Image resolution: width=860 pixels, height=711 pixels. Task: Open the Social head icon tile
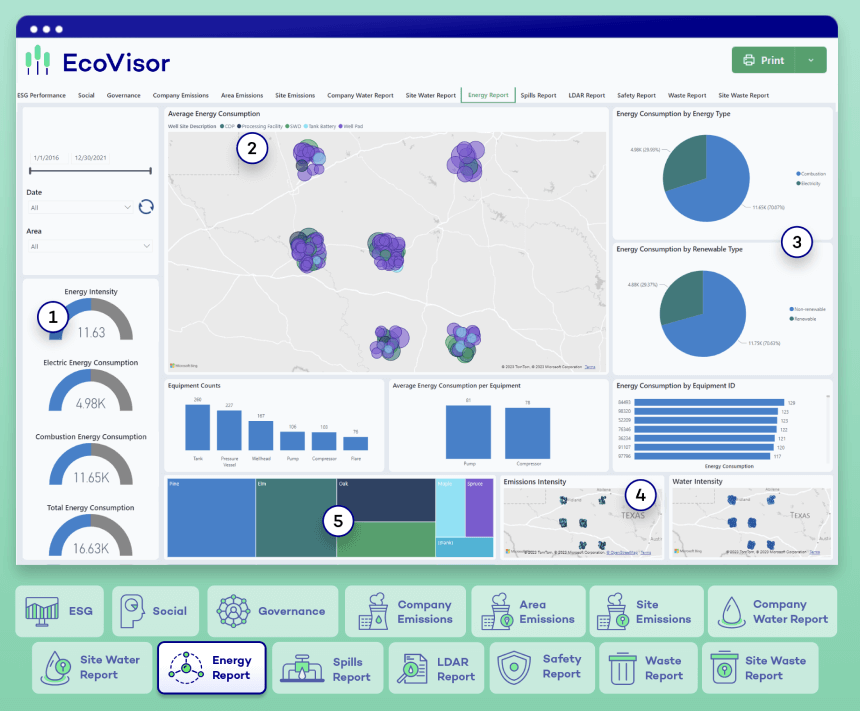click(x=155, y=611)
